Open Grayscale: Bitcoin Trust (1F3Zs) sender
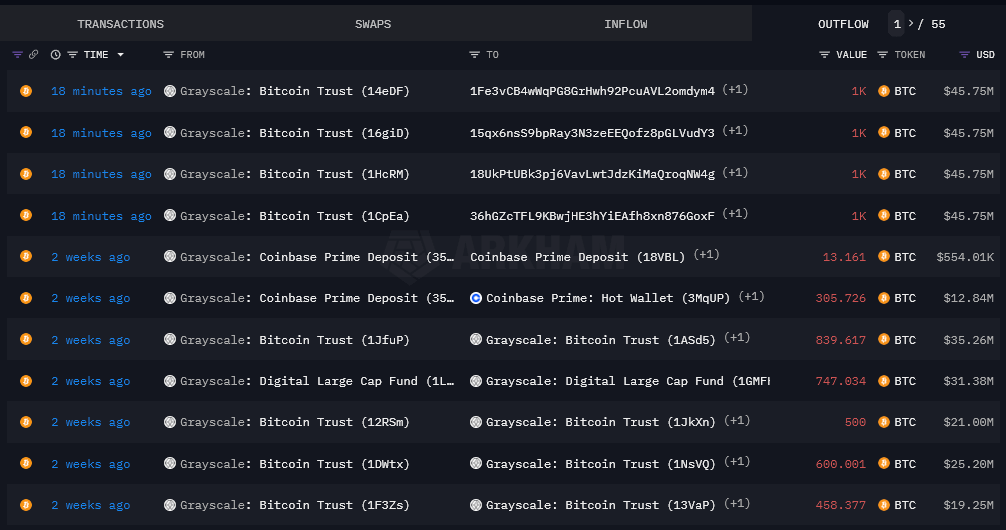 294,505
